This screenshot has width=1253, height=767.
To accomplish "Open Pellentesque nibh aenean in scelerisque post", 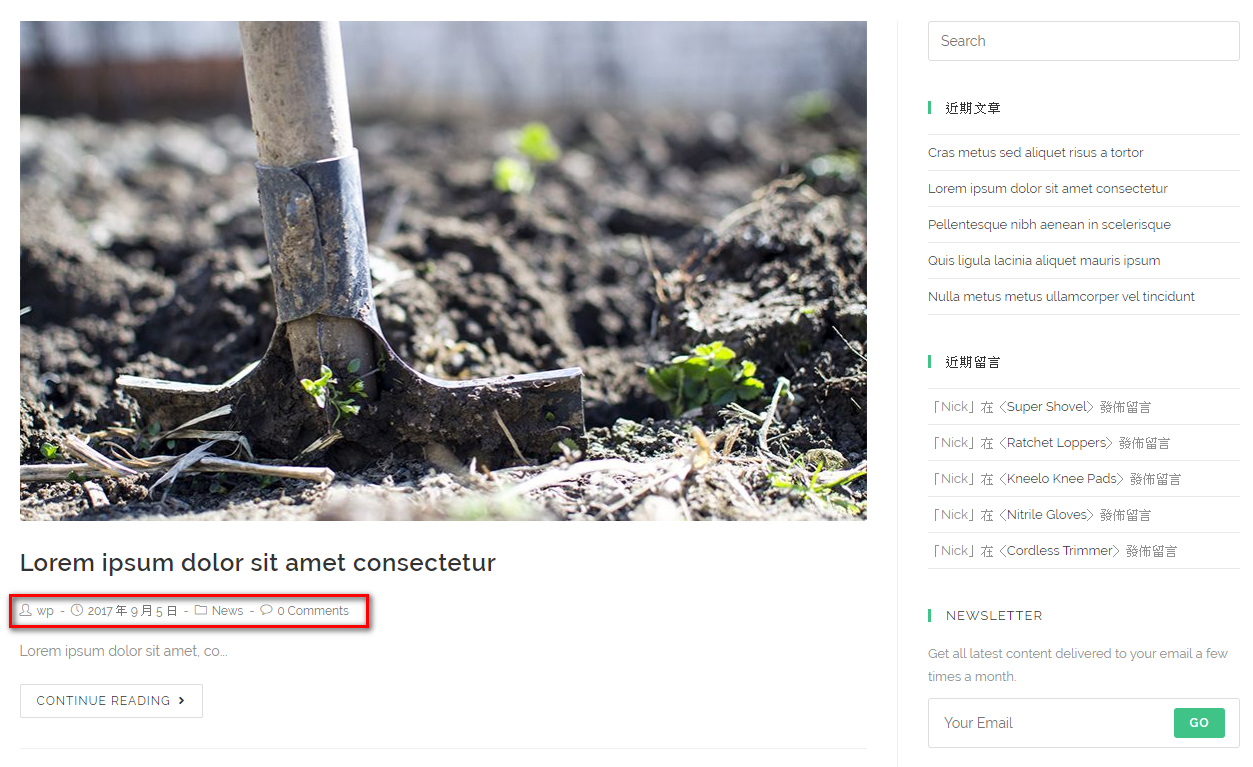I will 1049,225.
